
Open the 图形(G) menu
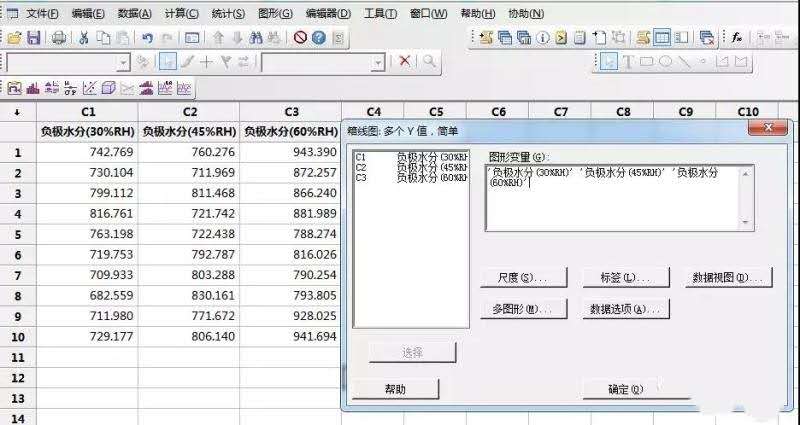275,13
